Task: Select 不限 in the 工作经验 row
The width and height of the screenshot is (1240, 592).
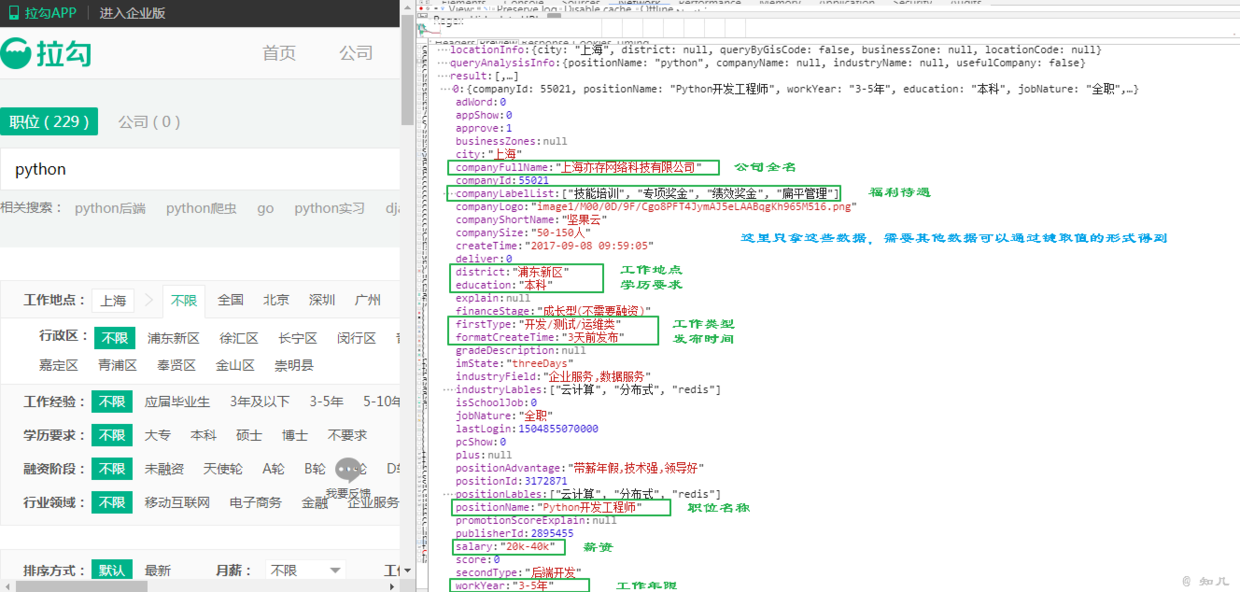Action: point(112,402)
